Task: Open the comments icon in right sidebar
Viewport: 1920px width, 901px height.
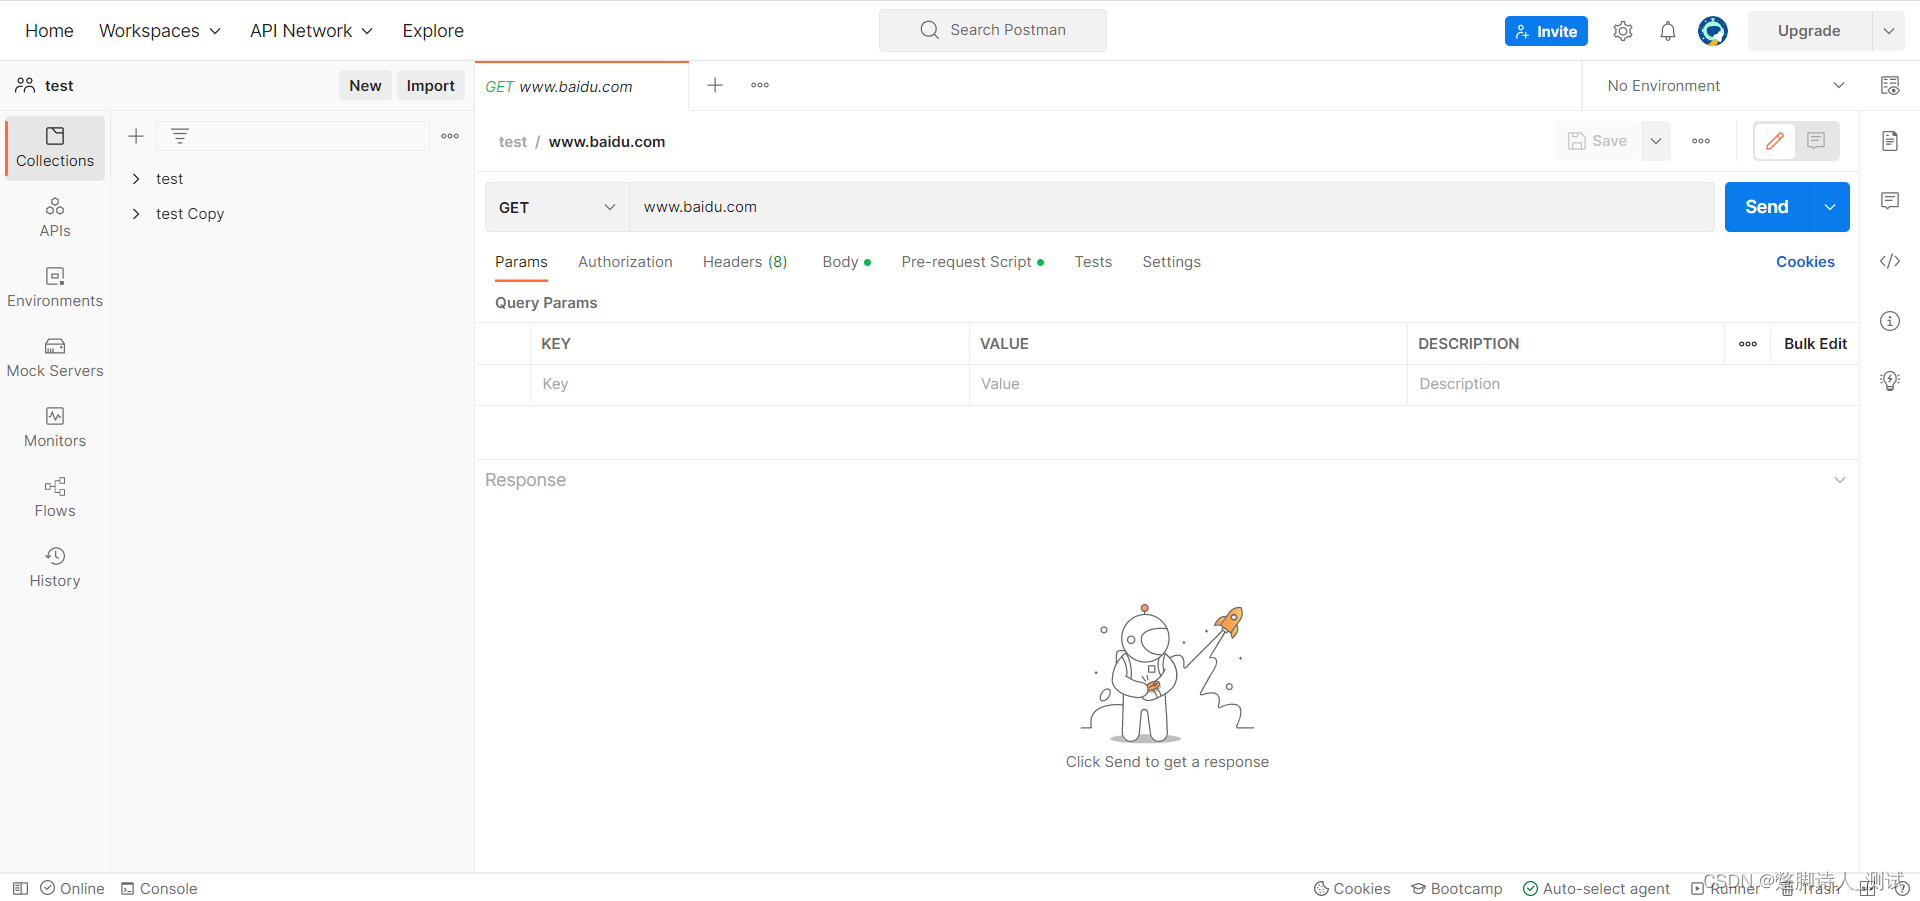Action: (x=1890, y=201)
